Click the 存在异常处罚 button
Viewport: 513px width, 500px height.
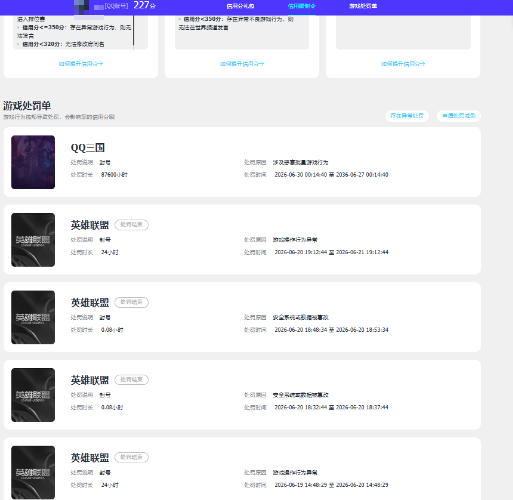pyautogui.click(x=407, y=116)
